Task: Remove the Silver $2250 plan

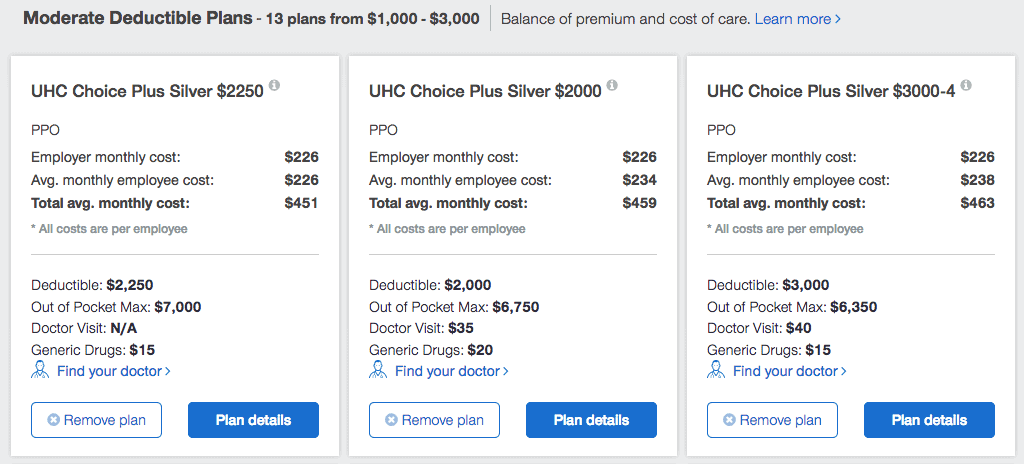Action: [x=97, y=420]
